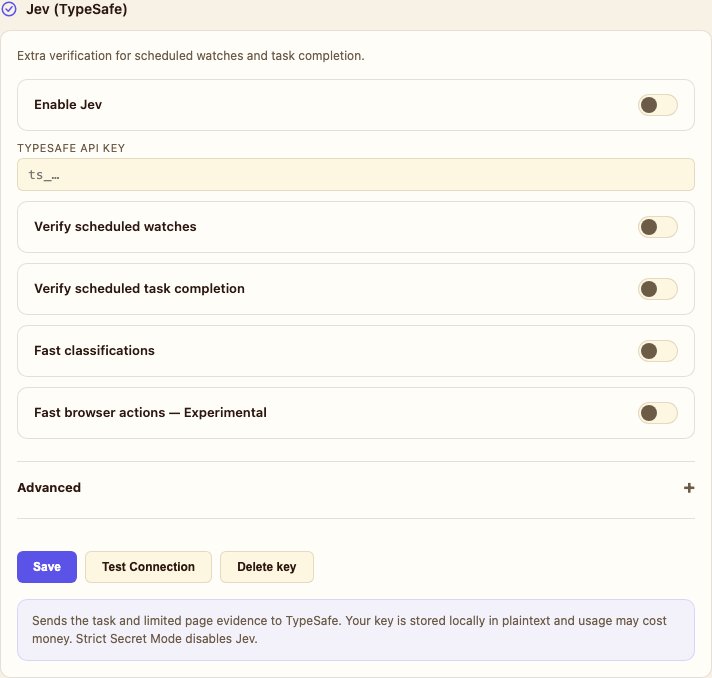Click the Delete key button

pos(267,567)
